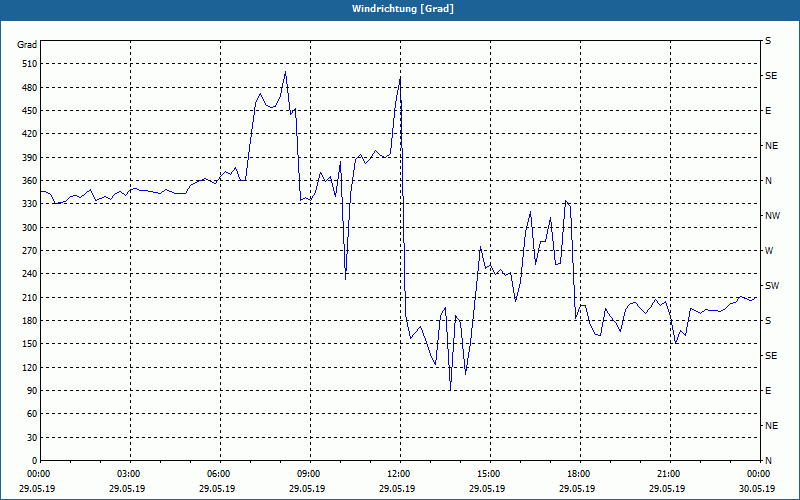Select the W compass label
800x500 pixels.
point(769,251)
